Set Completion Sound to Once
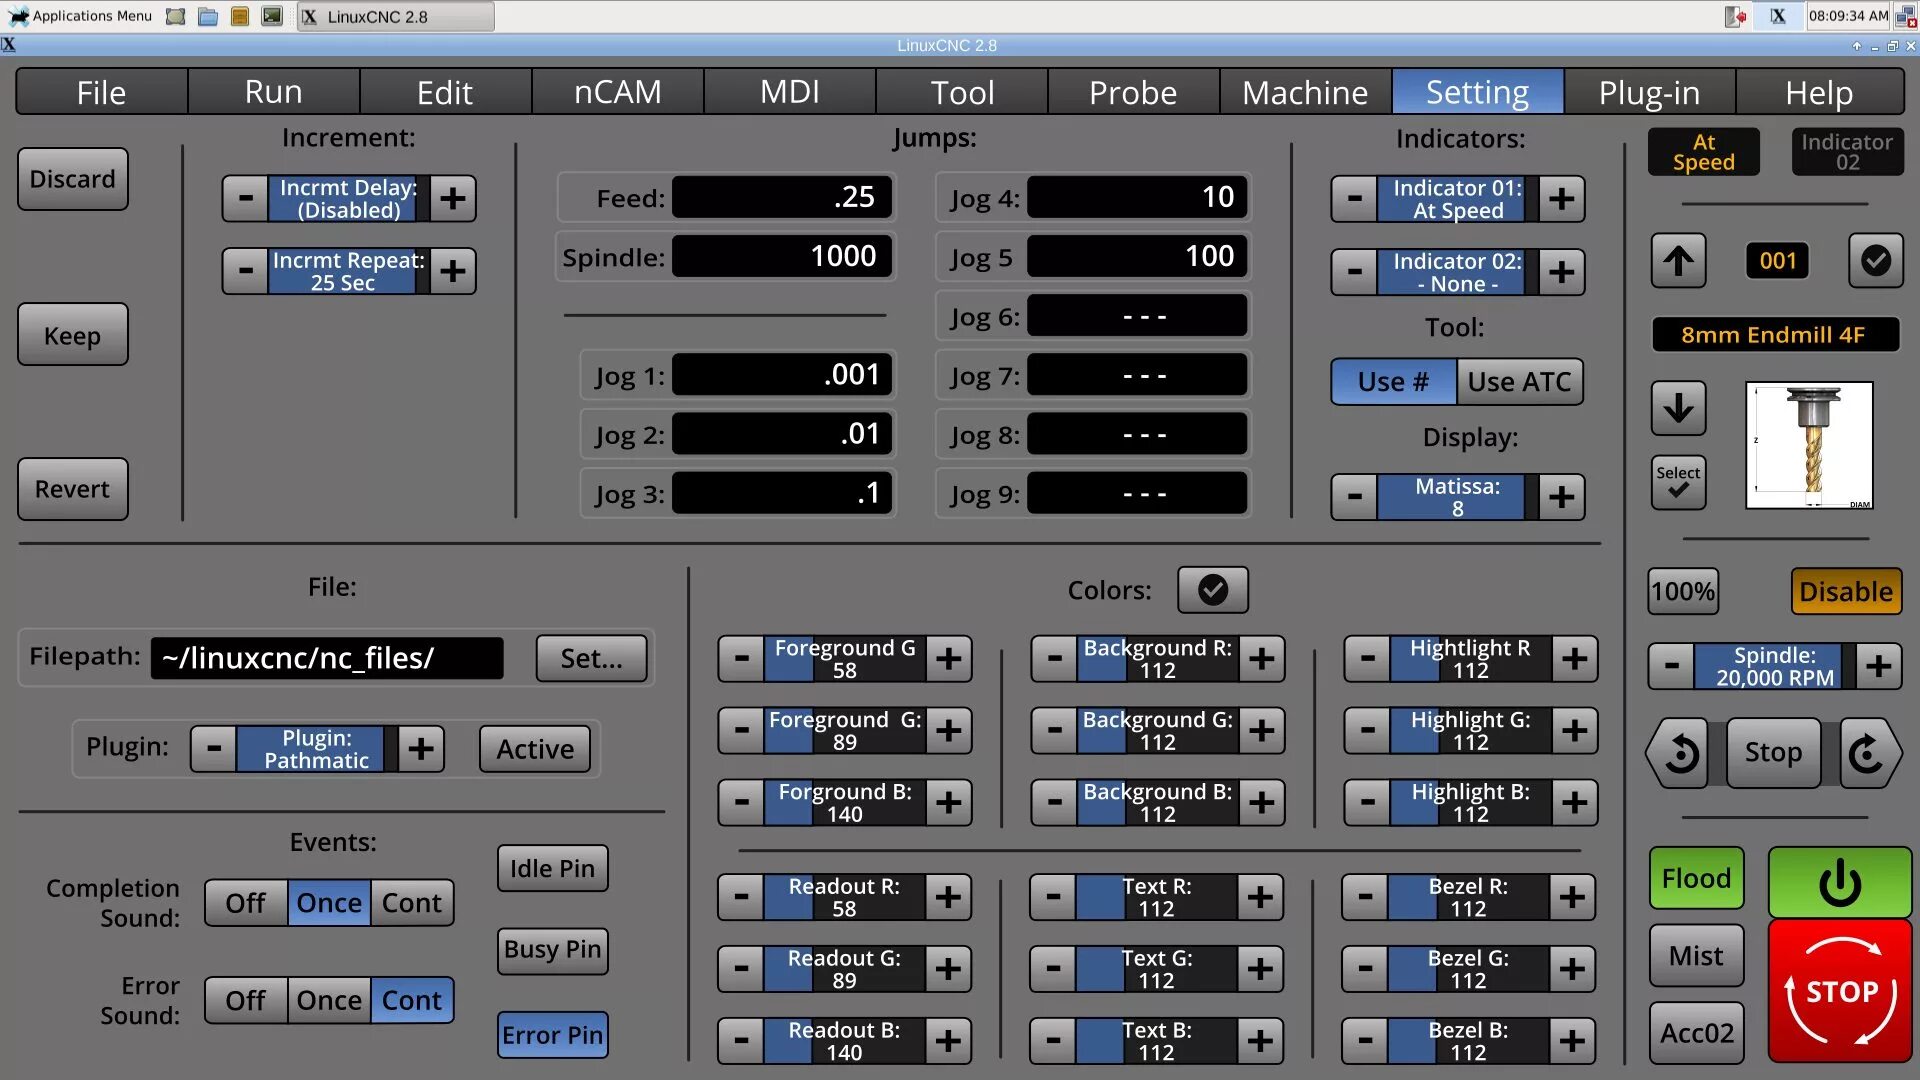 pos(329,903)
